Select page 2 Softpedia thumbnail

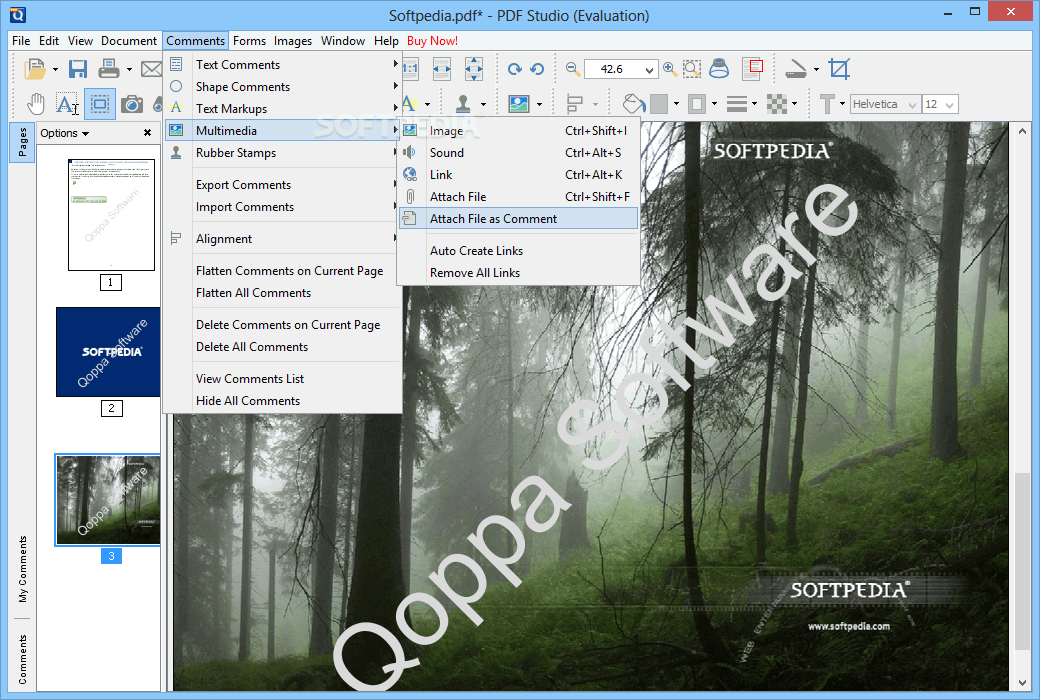tap(108, 352)
